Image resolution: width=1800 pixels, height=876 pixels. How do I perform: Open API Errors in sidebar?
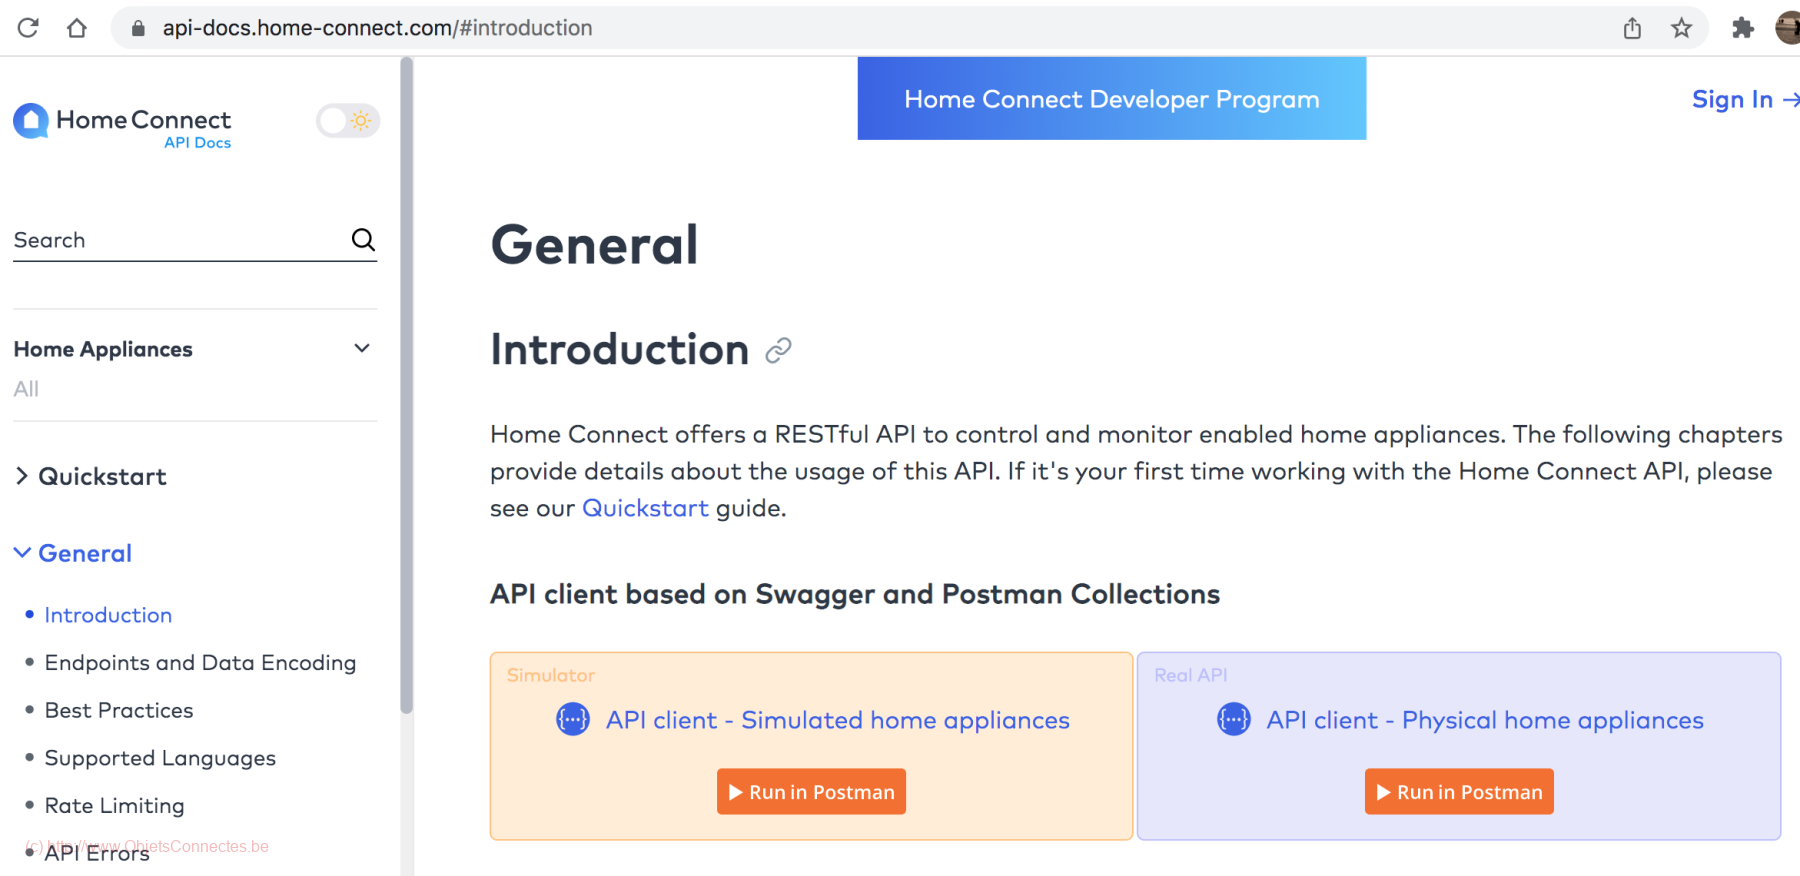[x=97, y=853]
